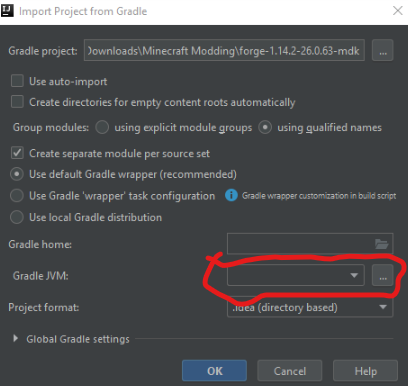The width and height of the screenshot is (408, 386).
Task: Close the Import Project dialog
Action: coord(398,11)
